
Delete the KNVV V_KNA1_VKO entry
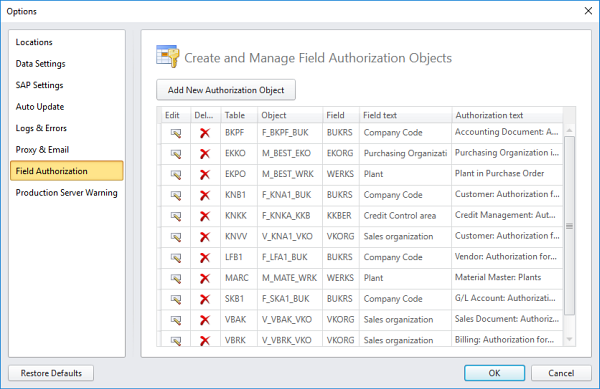click(205, 237)
